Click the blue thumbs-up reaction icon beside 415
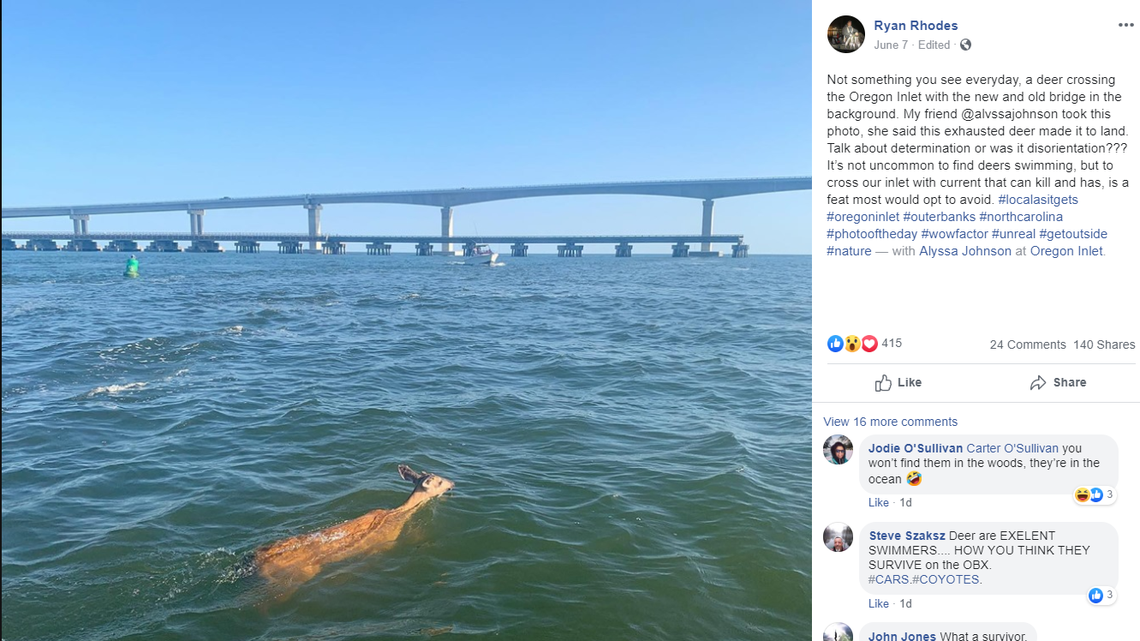Image resolution: width=1140 pixels, height=641 pixels. click(x=834, y=343)
